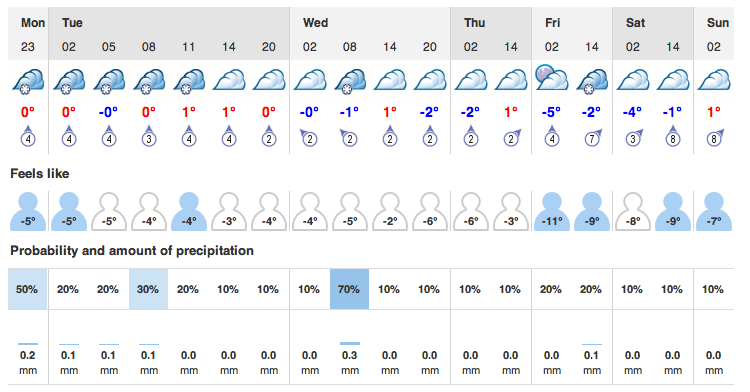Click the Thursday 14 hour label
Screen dimensions: 750x392
click(x=511, y=47)
